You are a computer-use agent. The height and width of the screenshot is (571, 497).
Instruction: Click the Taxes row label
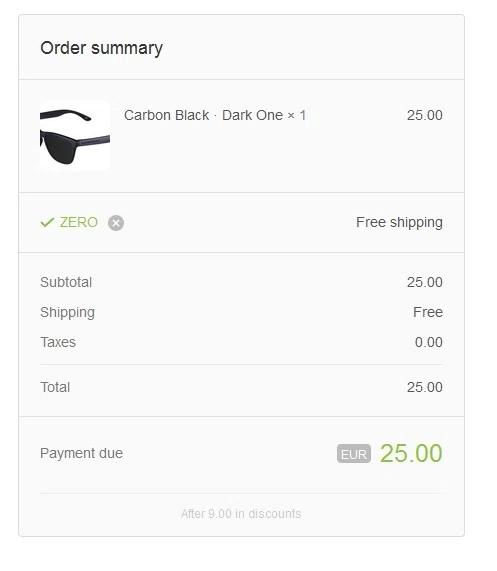tap(58, 342)
